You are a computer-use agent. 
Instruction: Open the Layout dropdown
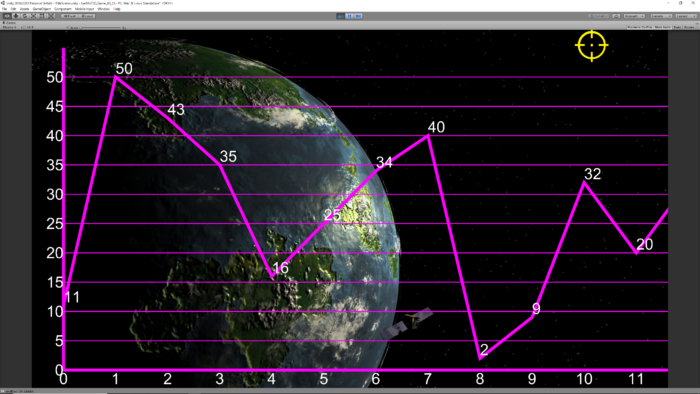pyautogui.click(x=686, y=16)
